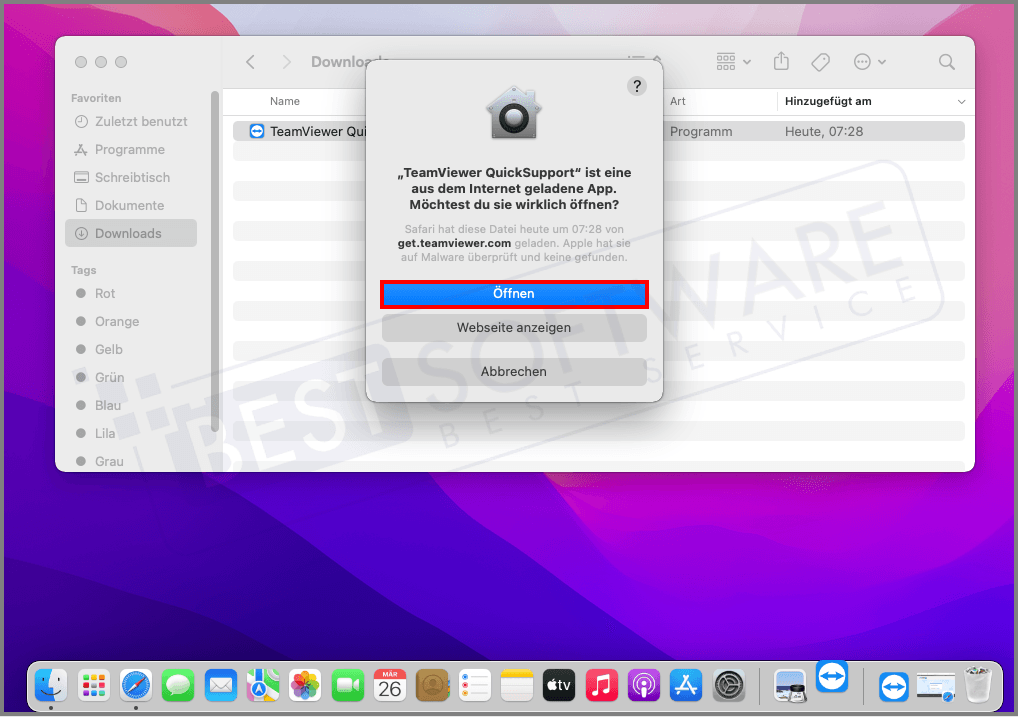Image resolution: width=1018 pixels, height=717 pixels.
Task: Open Launchpad from the Dock
Action: point(93,685)
